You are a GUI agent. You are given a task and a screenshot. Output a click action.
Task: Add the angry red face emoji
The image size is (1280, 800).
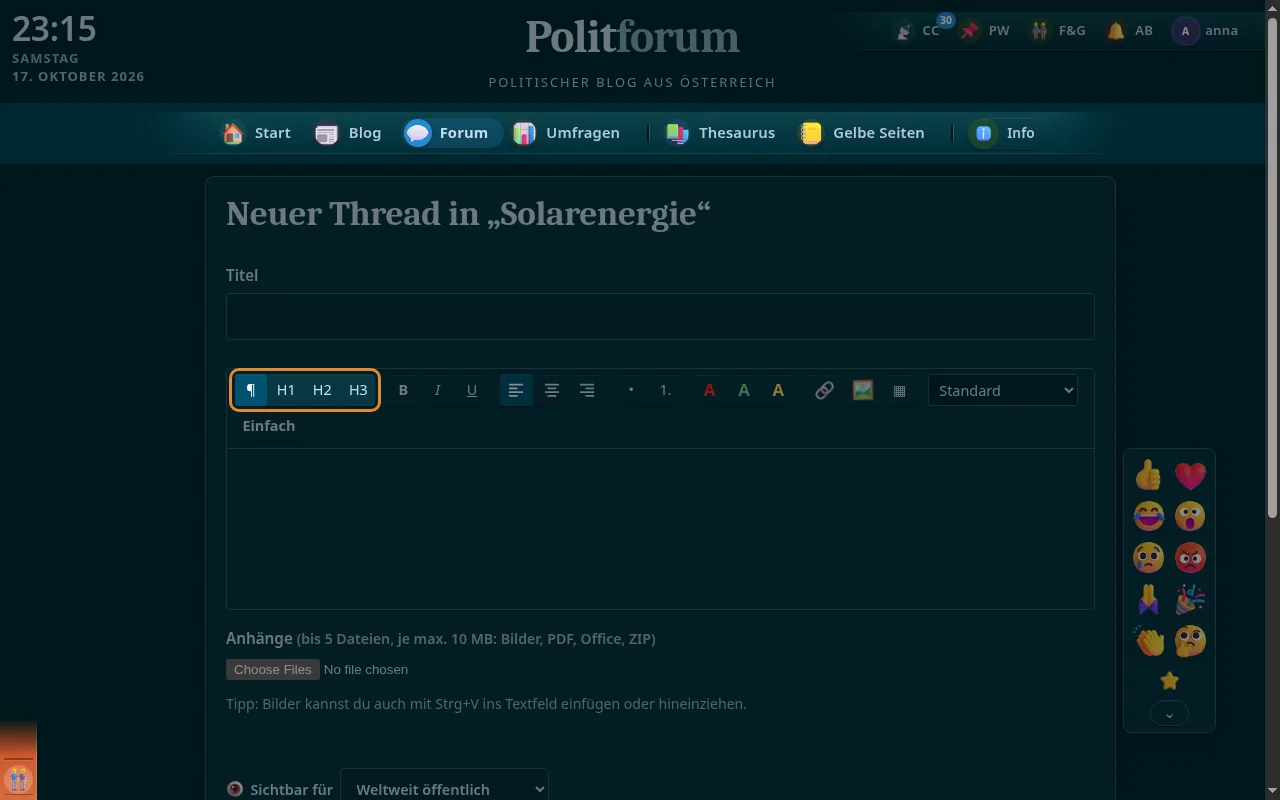(x=1190, y=558)
